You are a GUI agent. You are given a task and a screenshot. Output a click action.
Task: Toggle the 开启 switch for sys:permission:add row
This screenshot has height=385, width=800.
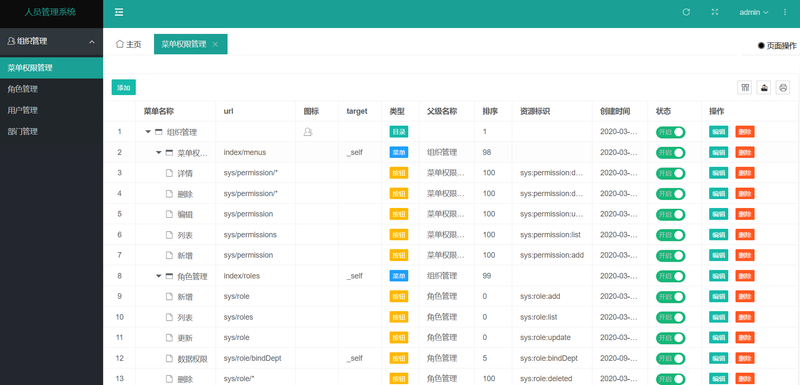[x=670, y=255]
